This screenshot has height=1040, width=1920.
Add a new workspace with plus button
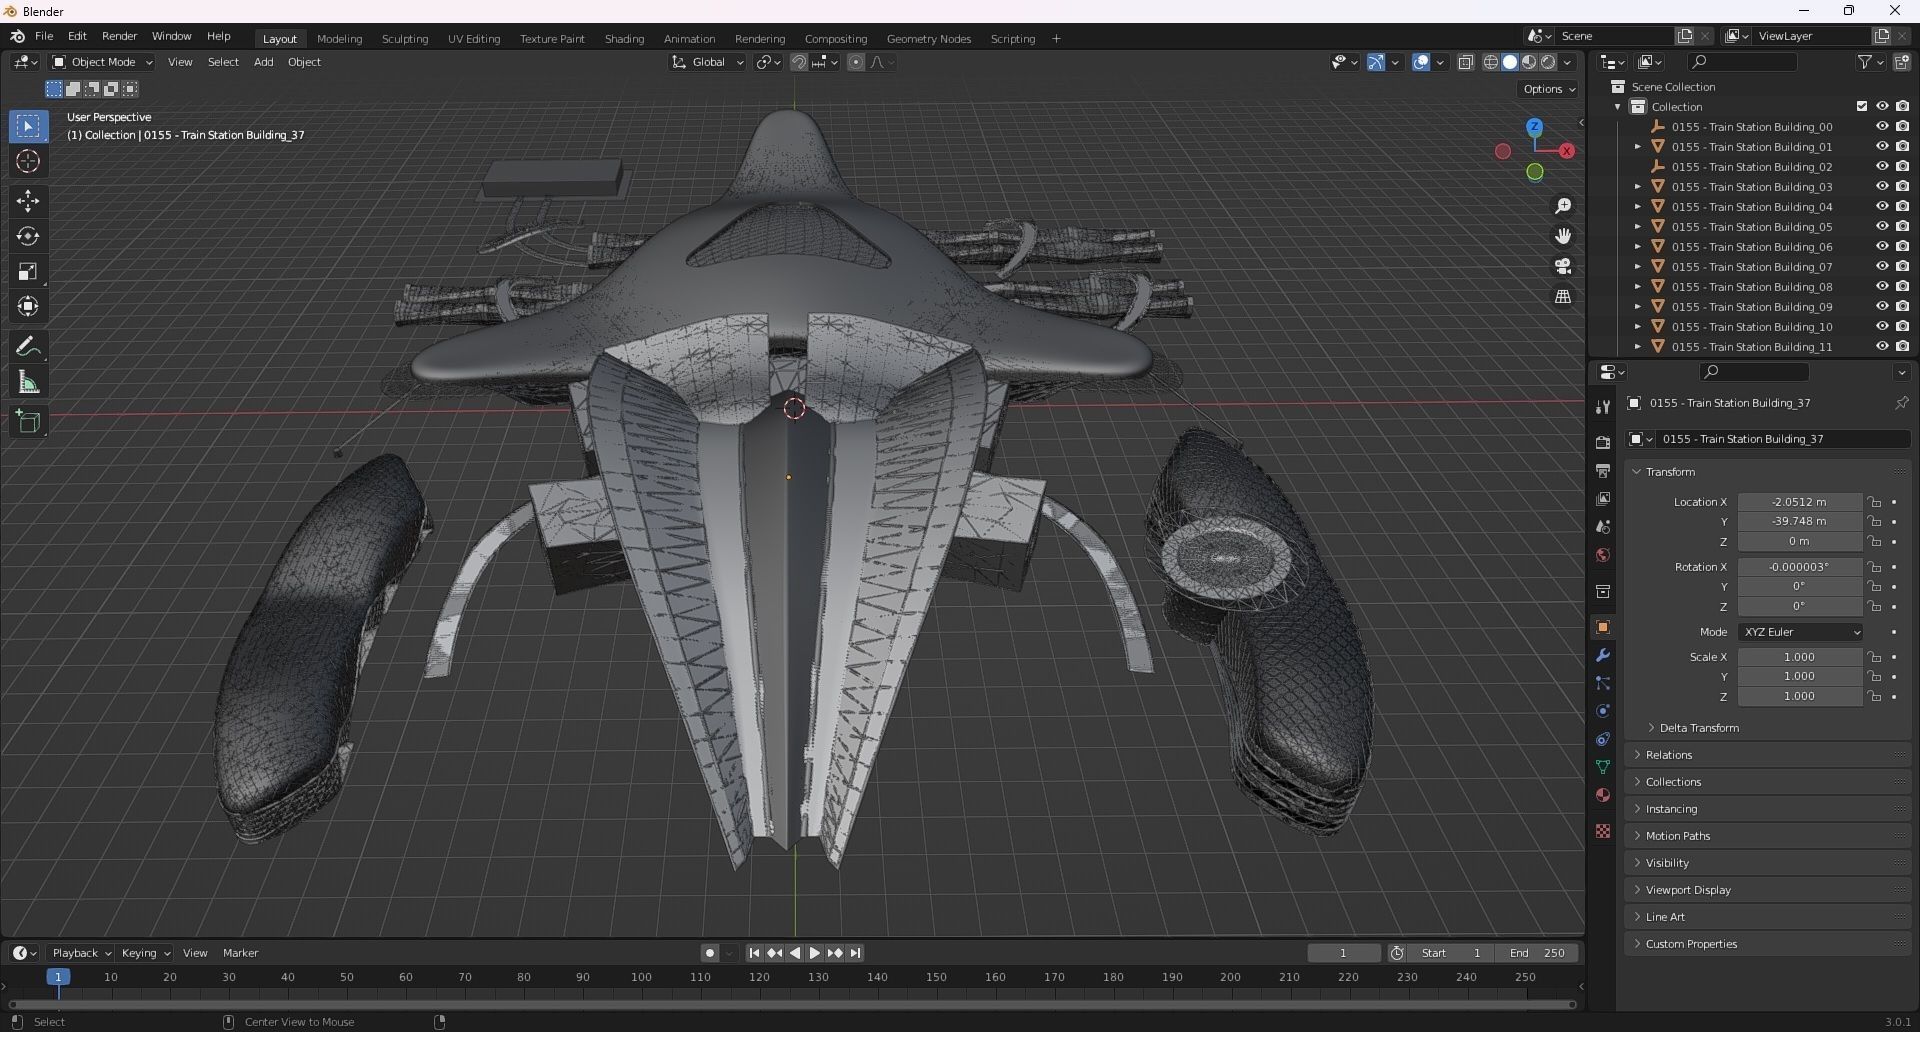click(x=1056, y=39)
